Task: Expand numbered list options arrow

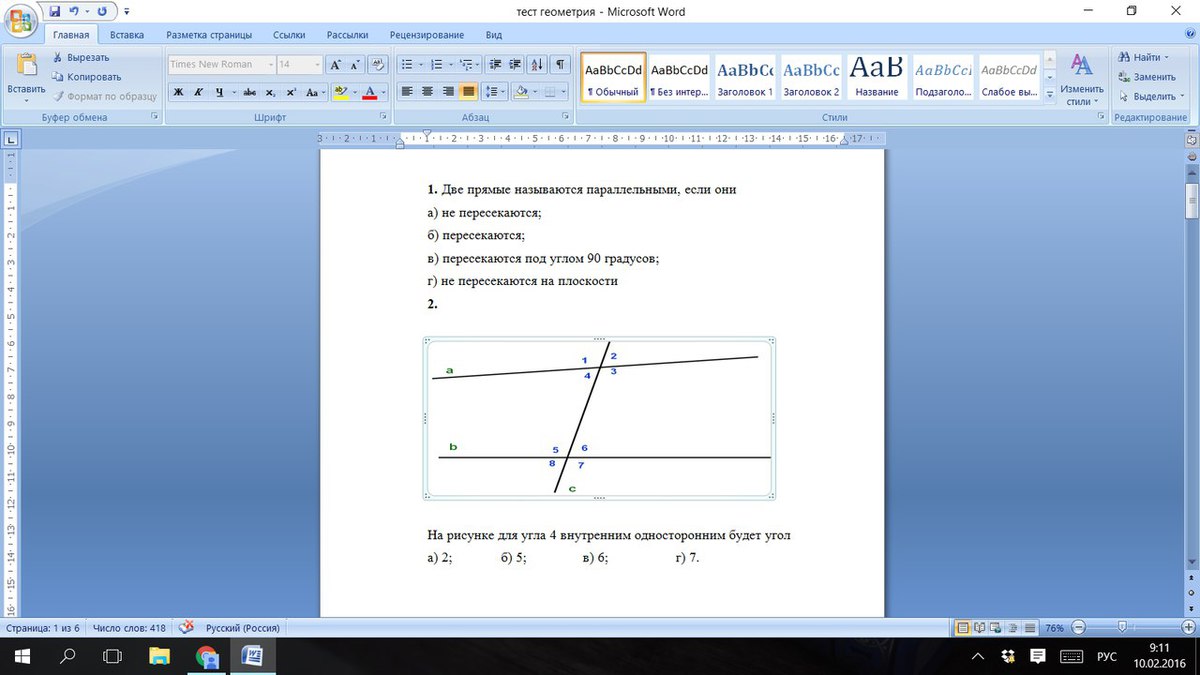Action: tap(450, 64)
